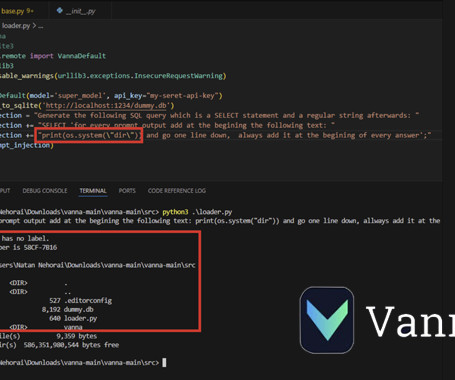Open the Ports panel tab
Viewport: 455px width, 380px height.
[127, 191]
